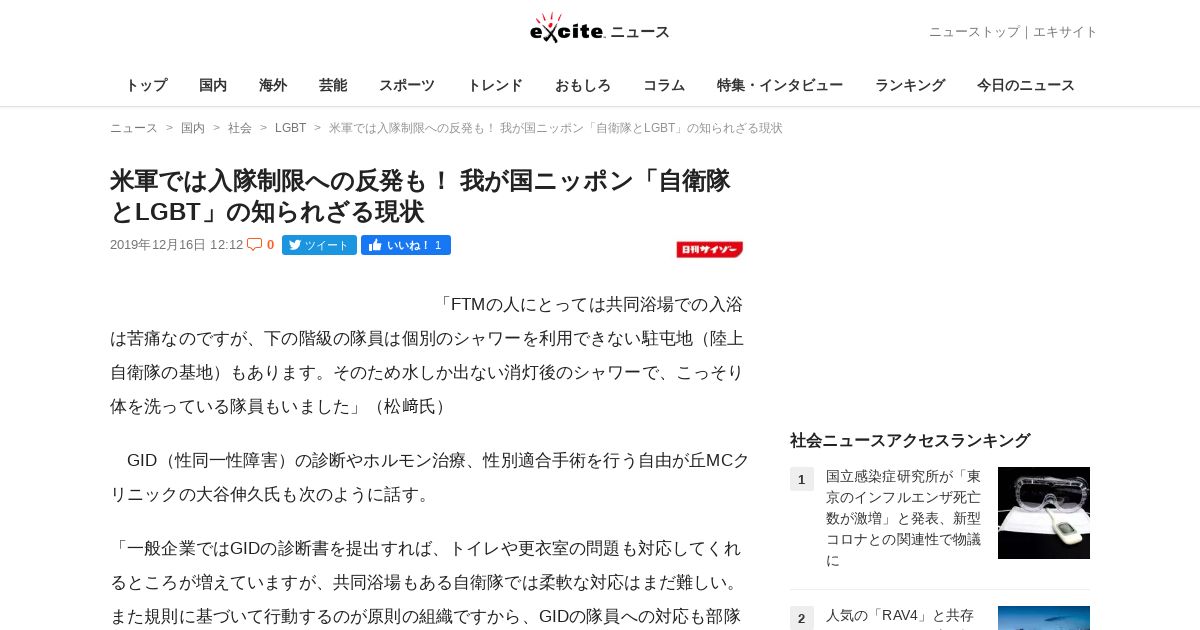Select the コラム menu item
This screenshot has height=630, width=1200.
click(x=664, y=85)
